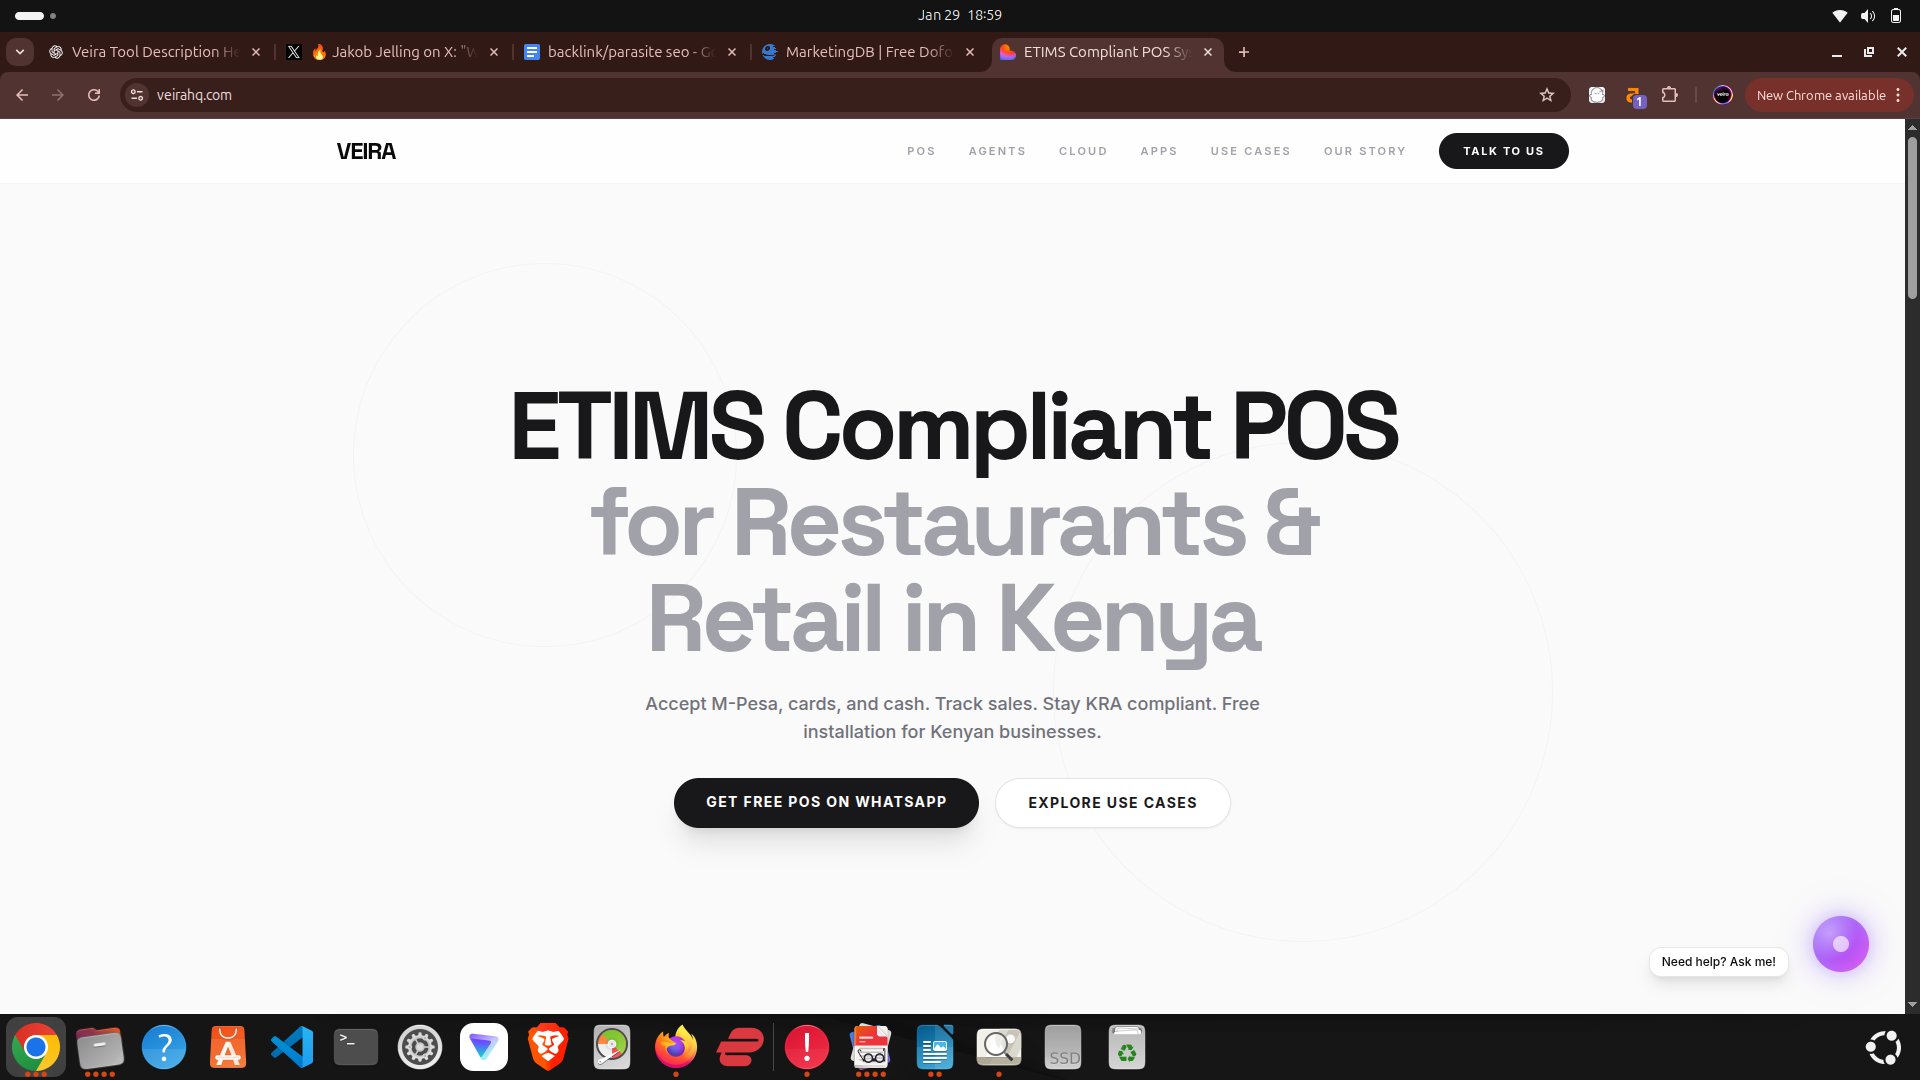Screen dimensions: 1920x1080
Task: Open the USE CASES nav item
Action: pos(1250,151)
